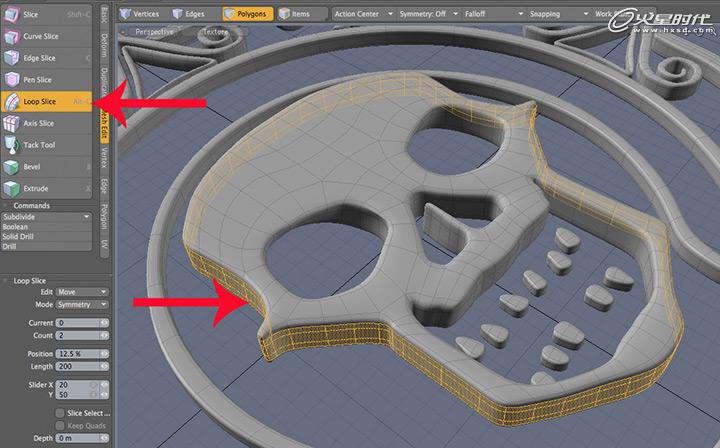Screen dimensions: 720x448
Task: Choose the Extrude tool
Action: click(46, 189)
